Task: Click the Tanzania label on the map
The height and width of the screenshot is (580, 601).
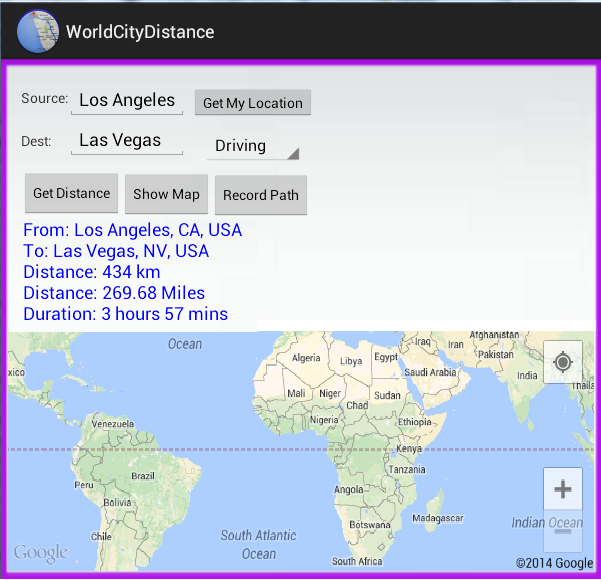Action: (407, 470)
